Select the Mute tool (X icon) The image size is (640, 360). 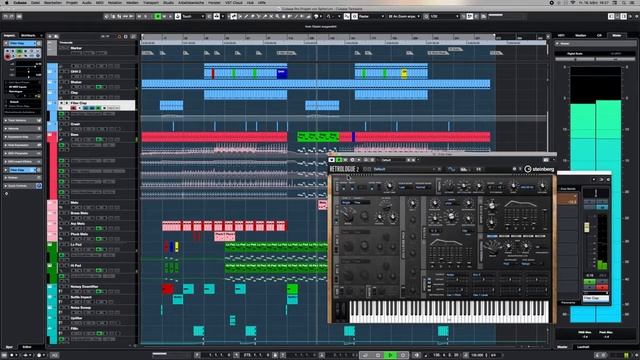[x=271, y=16]
